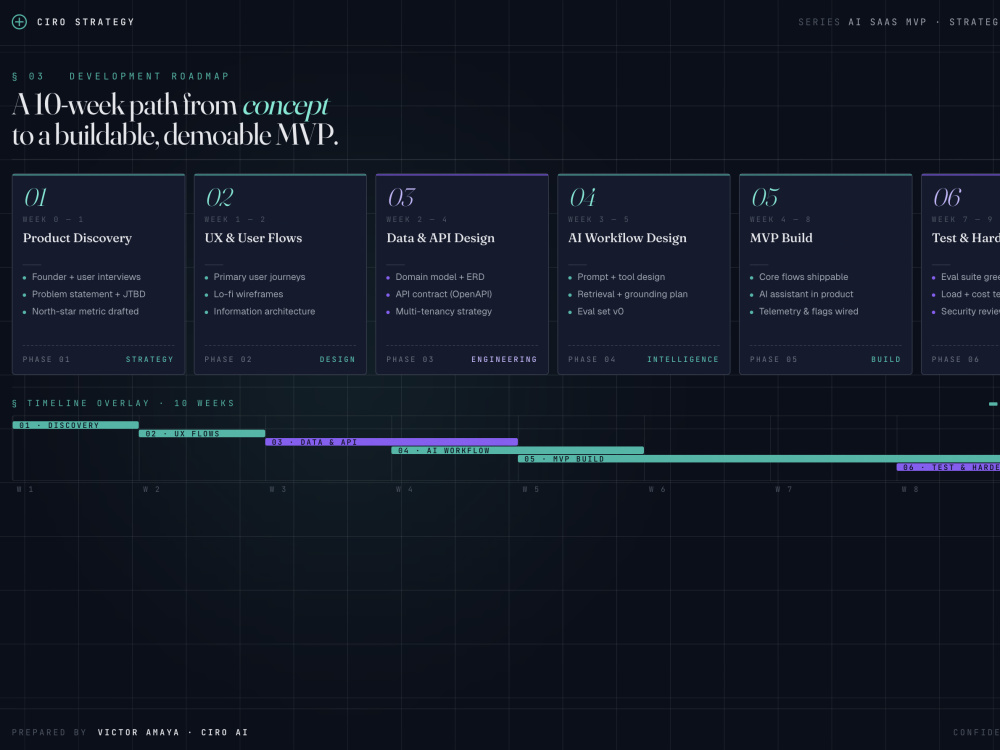Screen dimensions: 1000x750
Task: Click 'API contract (OpenAPI)' bullet
Action: click(444, 294)
